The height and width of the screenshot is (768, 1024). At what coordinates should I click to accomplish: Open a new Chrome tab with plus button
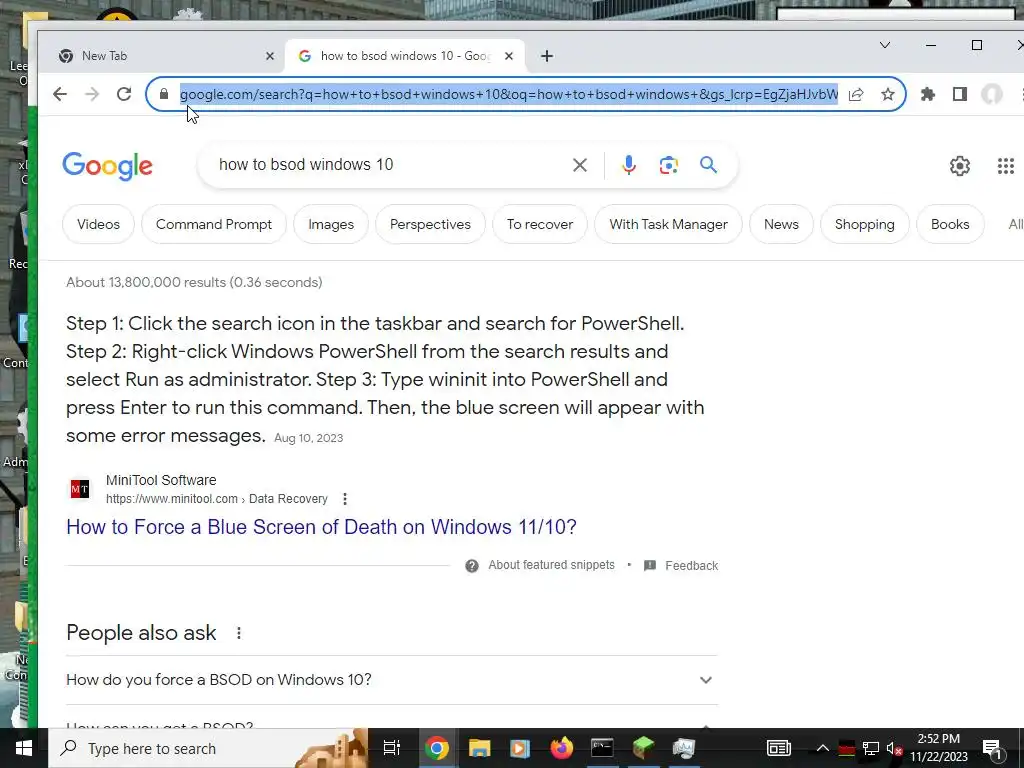click(x=547, y=56)
